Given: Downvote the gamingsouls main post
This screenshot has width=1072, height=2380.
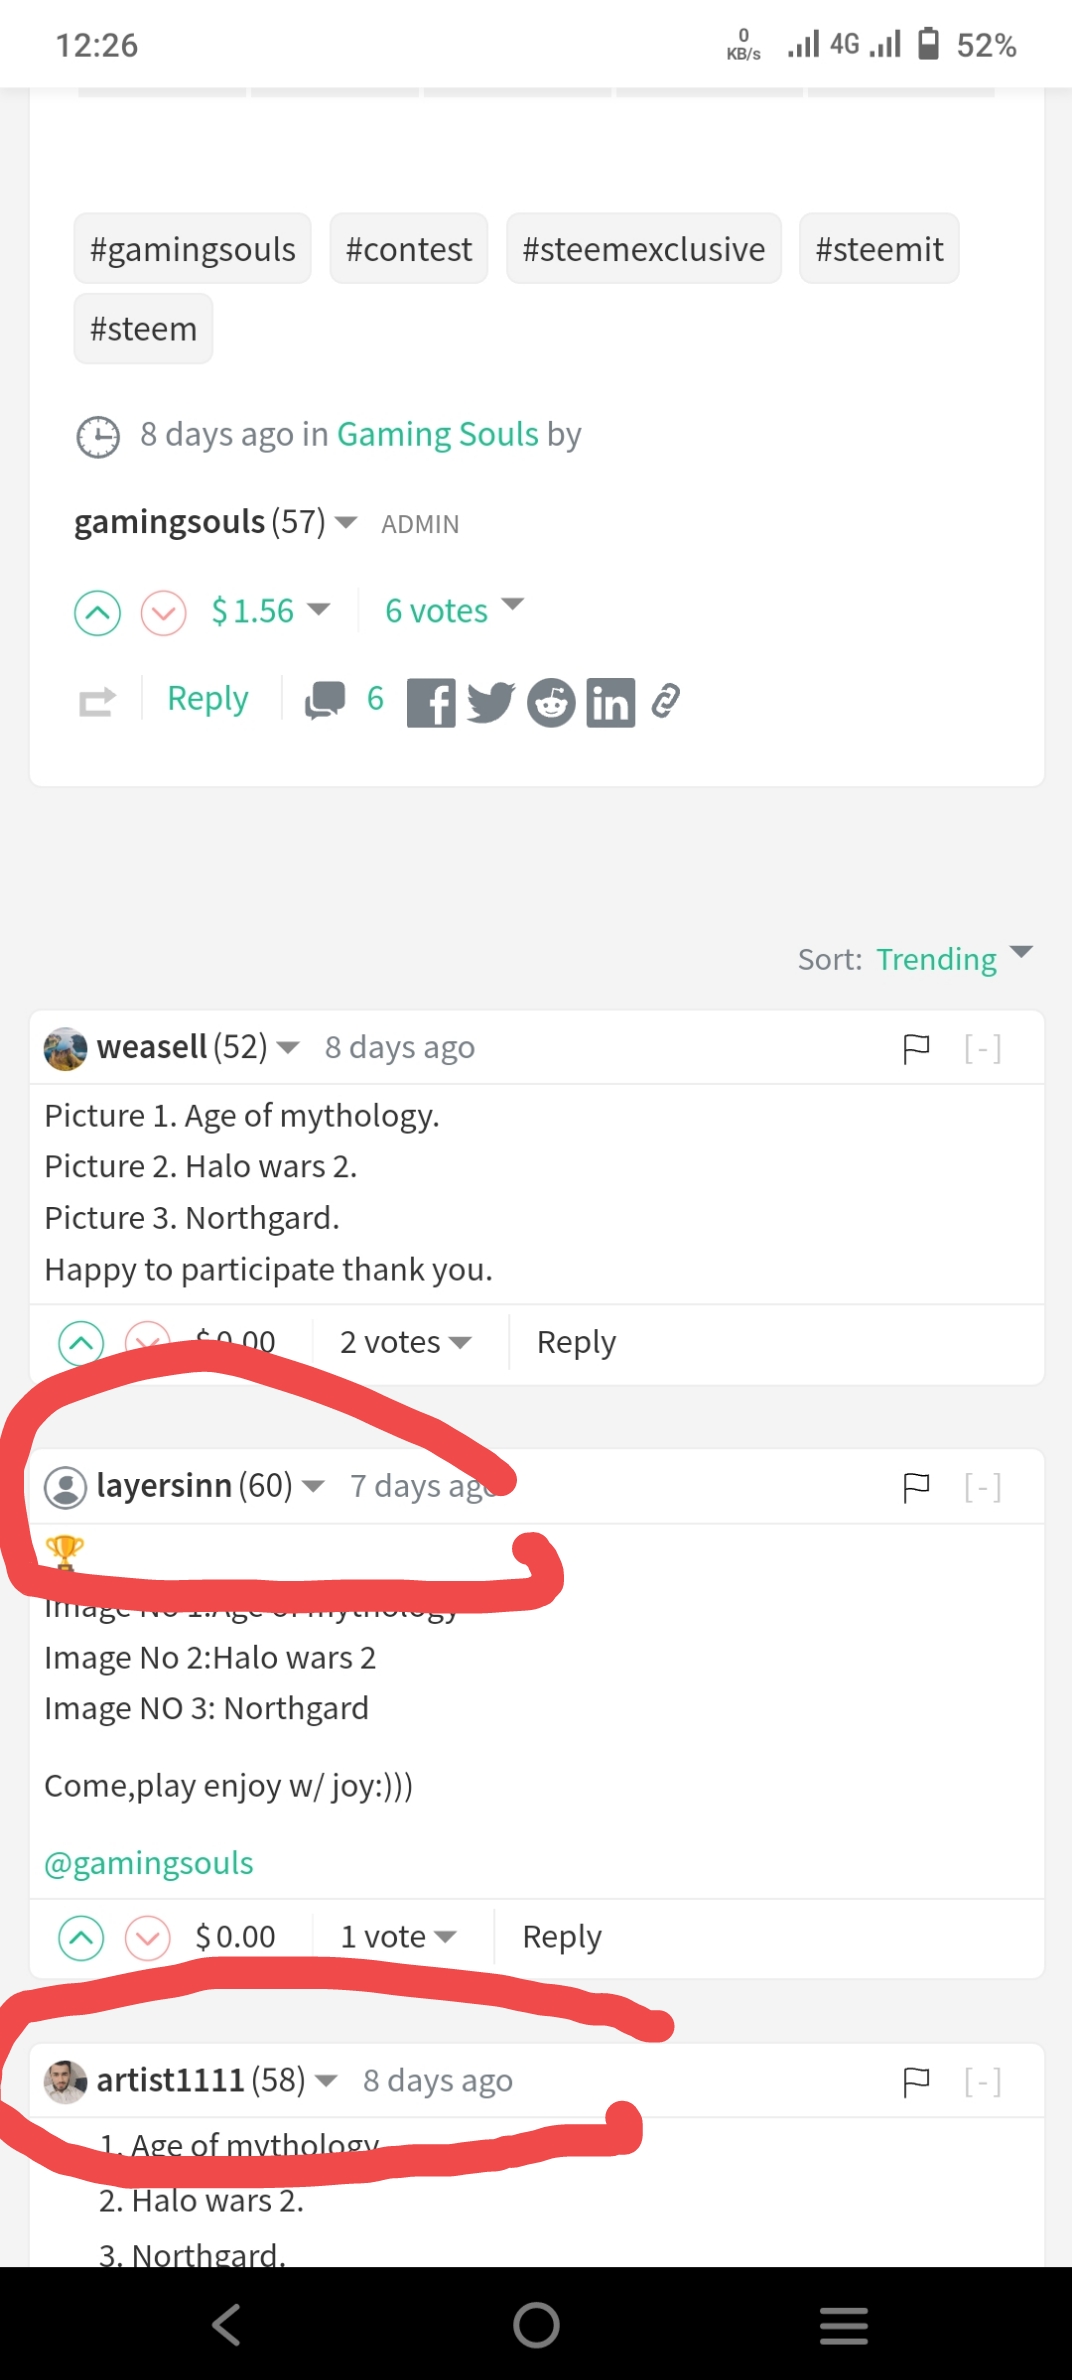Looking at the screenshot, I should point(164,613).
